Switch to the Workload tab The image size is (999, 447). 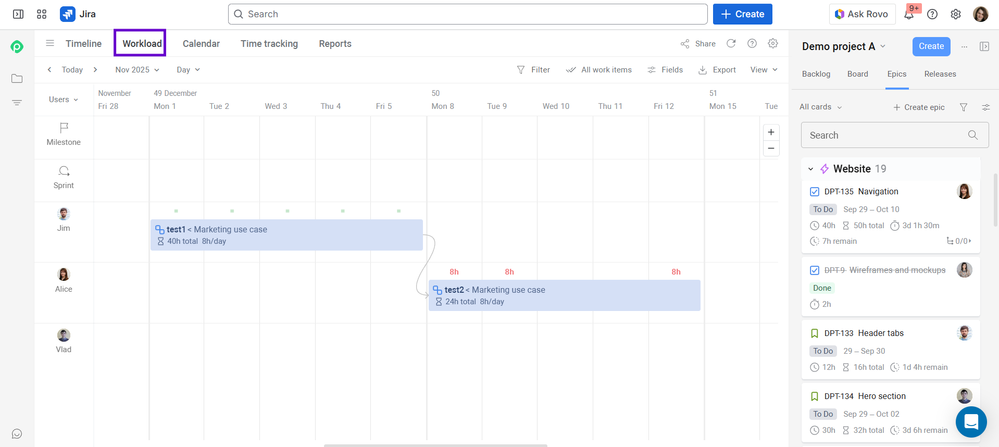142,44
